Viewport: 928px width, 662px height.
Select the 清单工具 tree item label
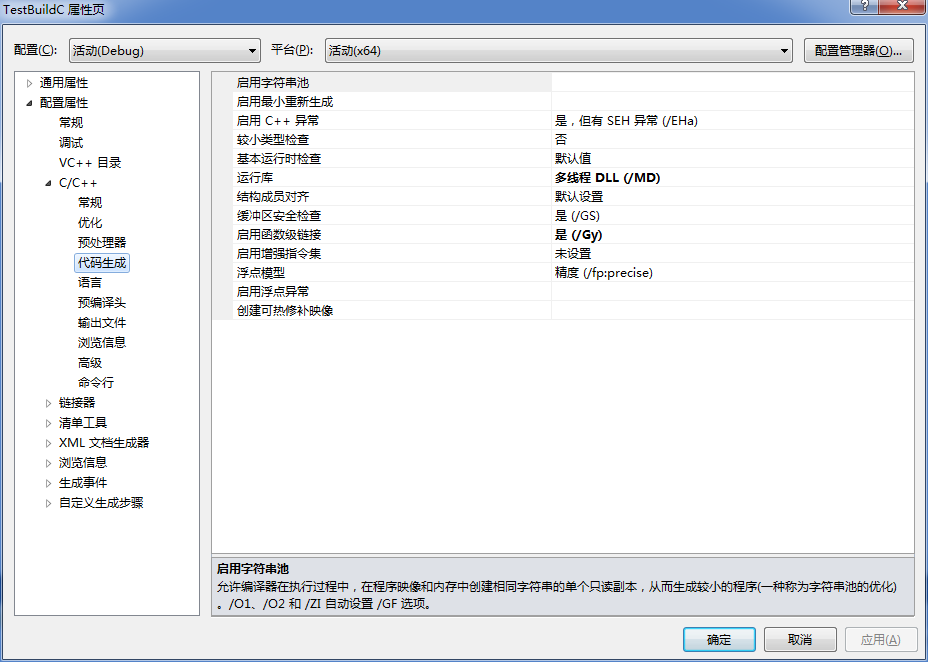coord(83,423)
